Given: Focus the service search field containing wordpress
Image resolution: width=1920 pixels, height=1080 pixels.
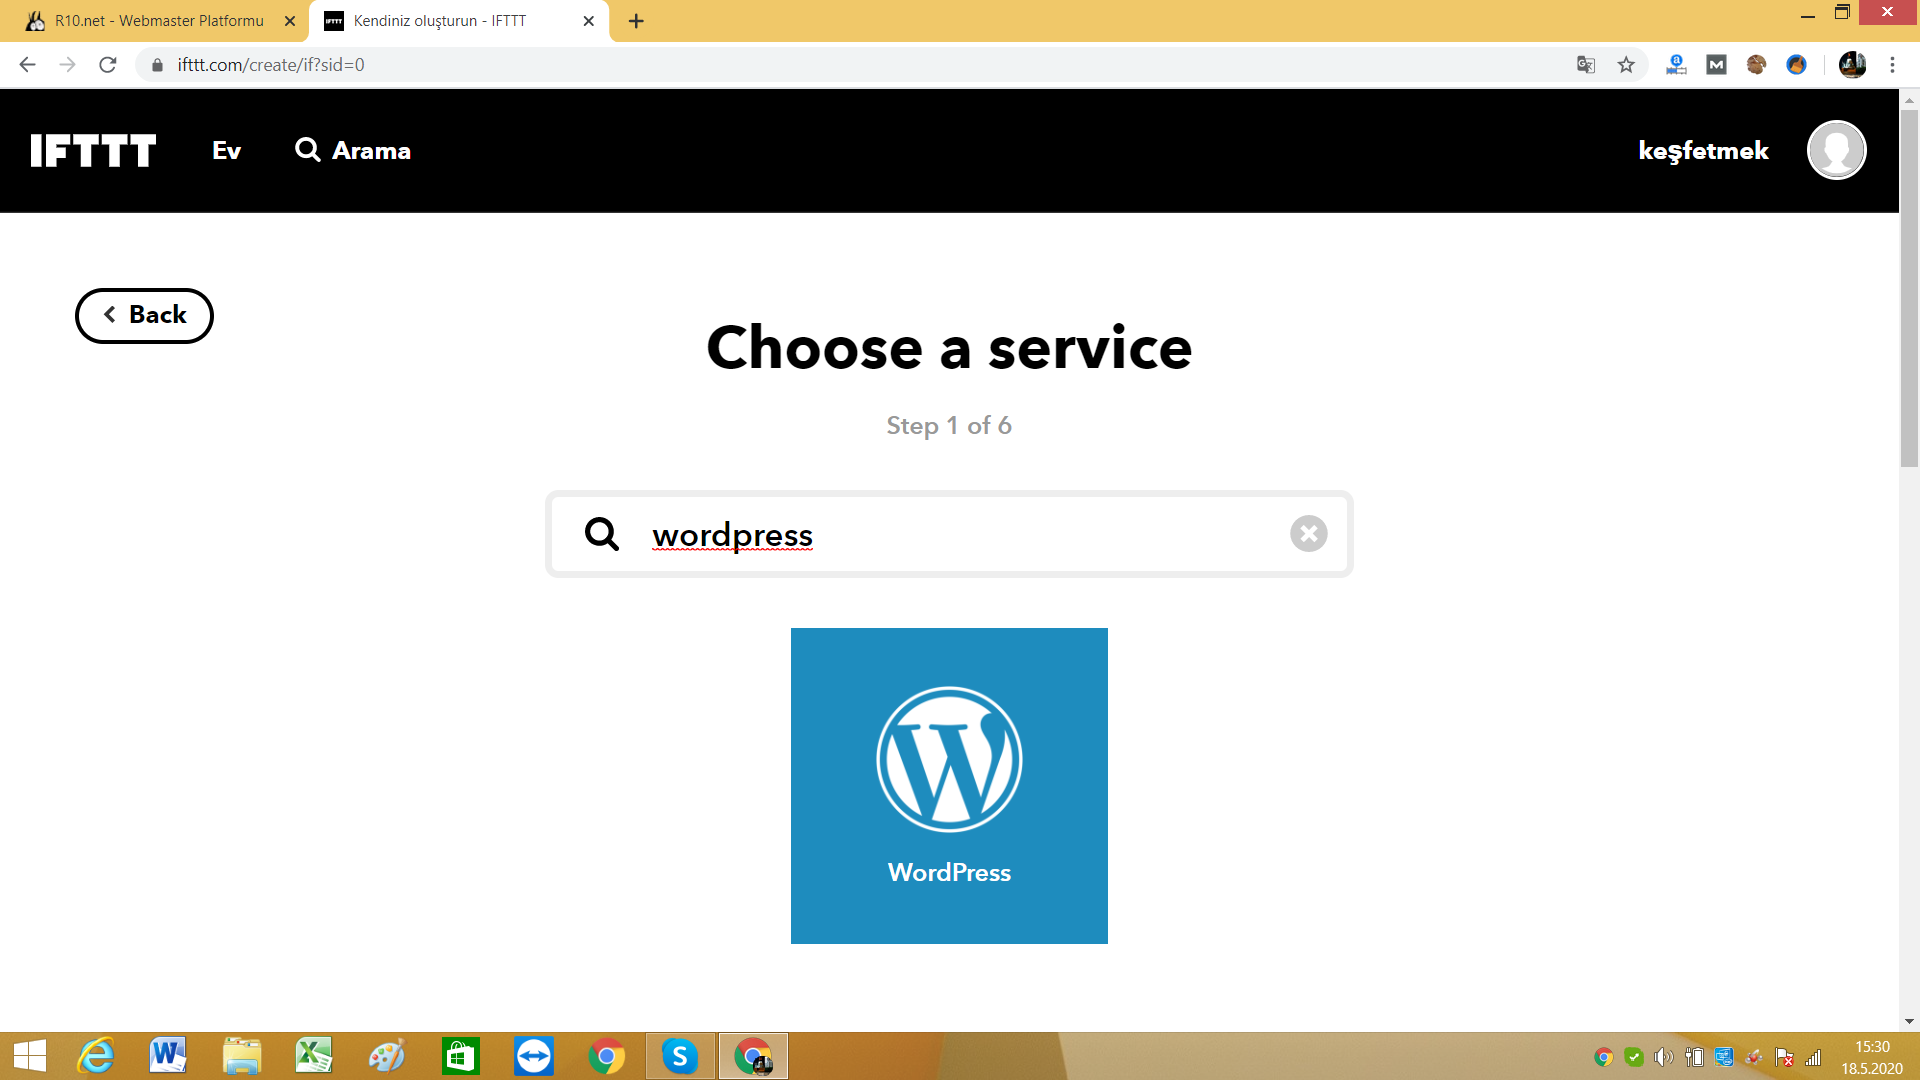Looking at the screenshot, I should click(949, 534).
